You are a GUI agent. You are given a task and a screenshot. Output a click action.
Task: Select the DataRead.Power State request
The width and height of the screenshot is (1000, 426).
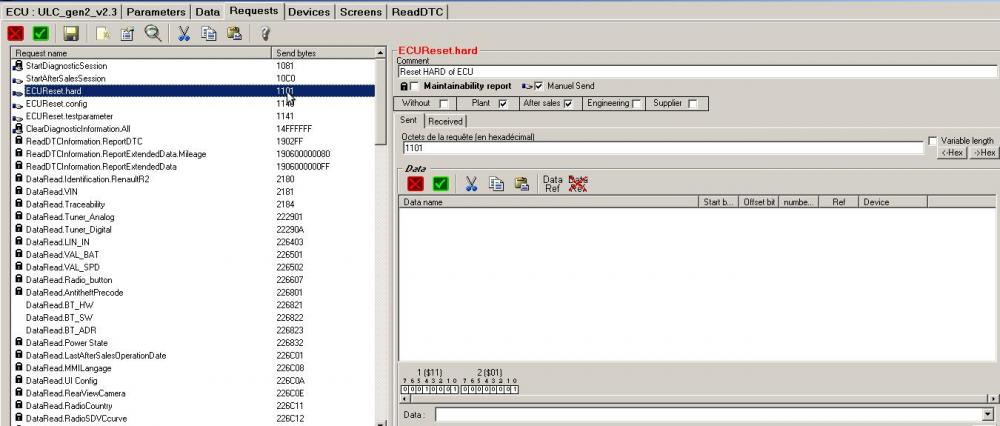pos(65,342)
